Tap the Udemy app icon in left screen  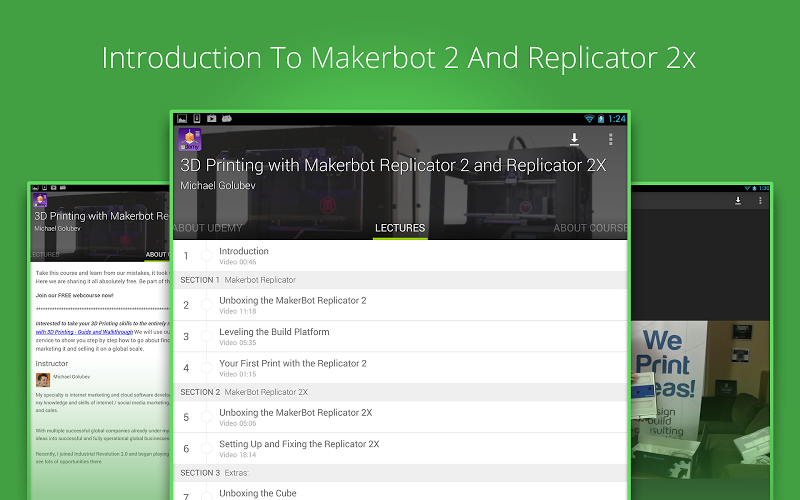click(40, 199)
